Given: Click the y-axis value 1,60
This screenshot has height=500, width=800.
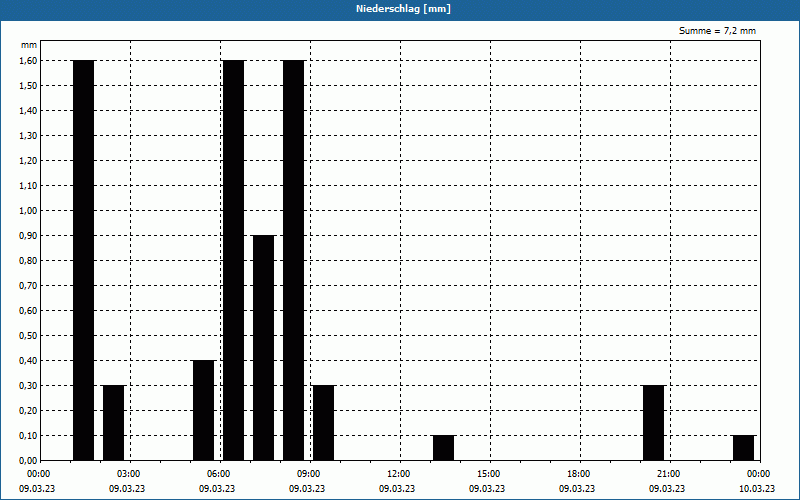Looking at the screenshot, I should coord(28,61).
